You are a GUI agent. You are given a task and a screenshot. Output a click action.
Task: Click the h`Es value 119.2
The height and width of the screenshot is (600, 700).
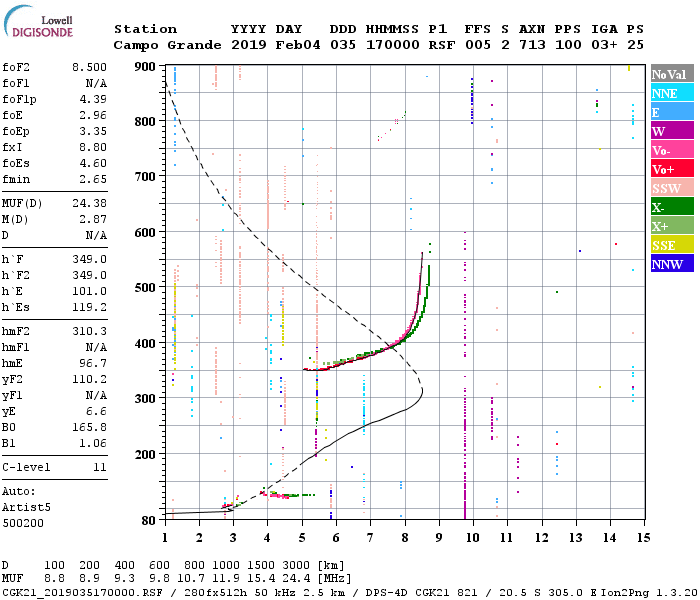(x=89, y=308)
